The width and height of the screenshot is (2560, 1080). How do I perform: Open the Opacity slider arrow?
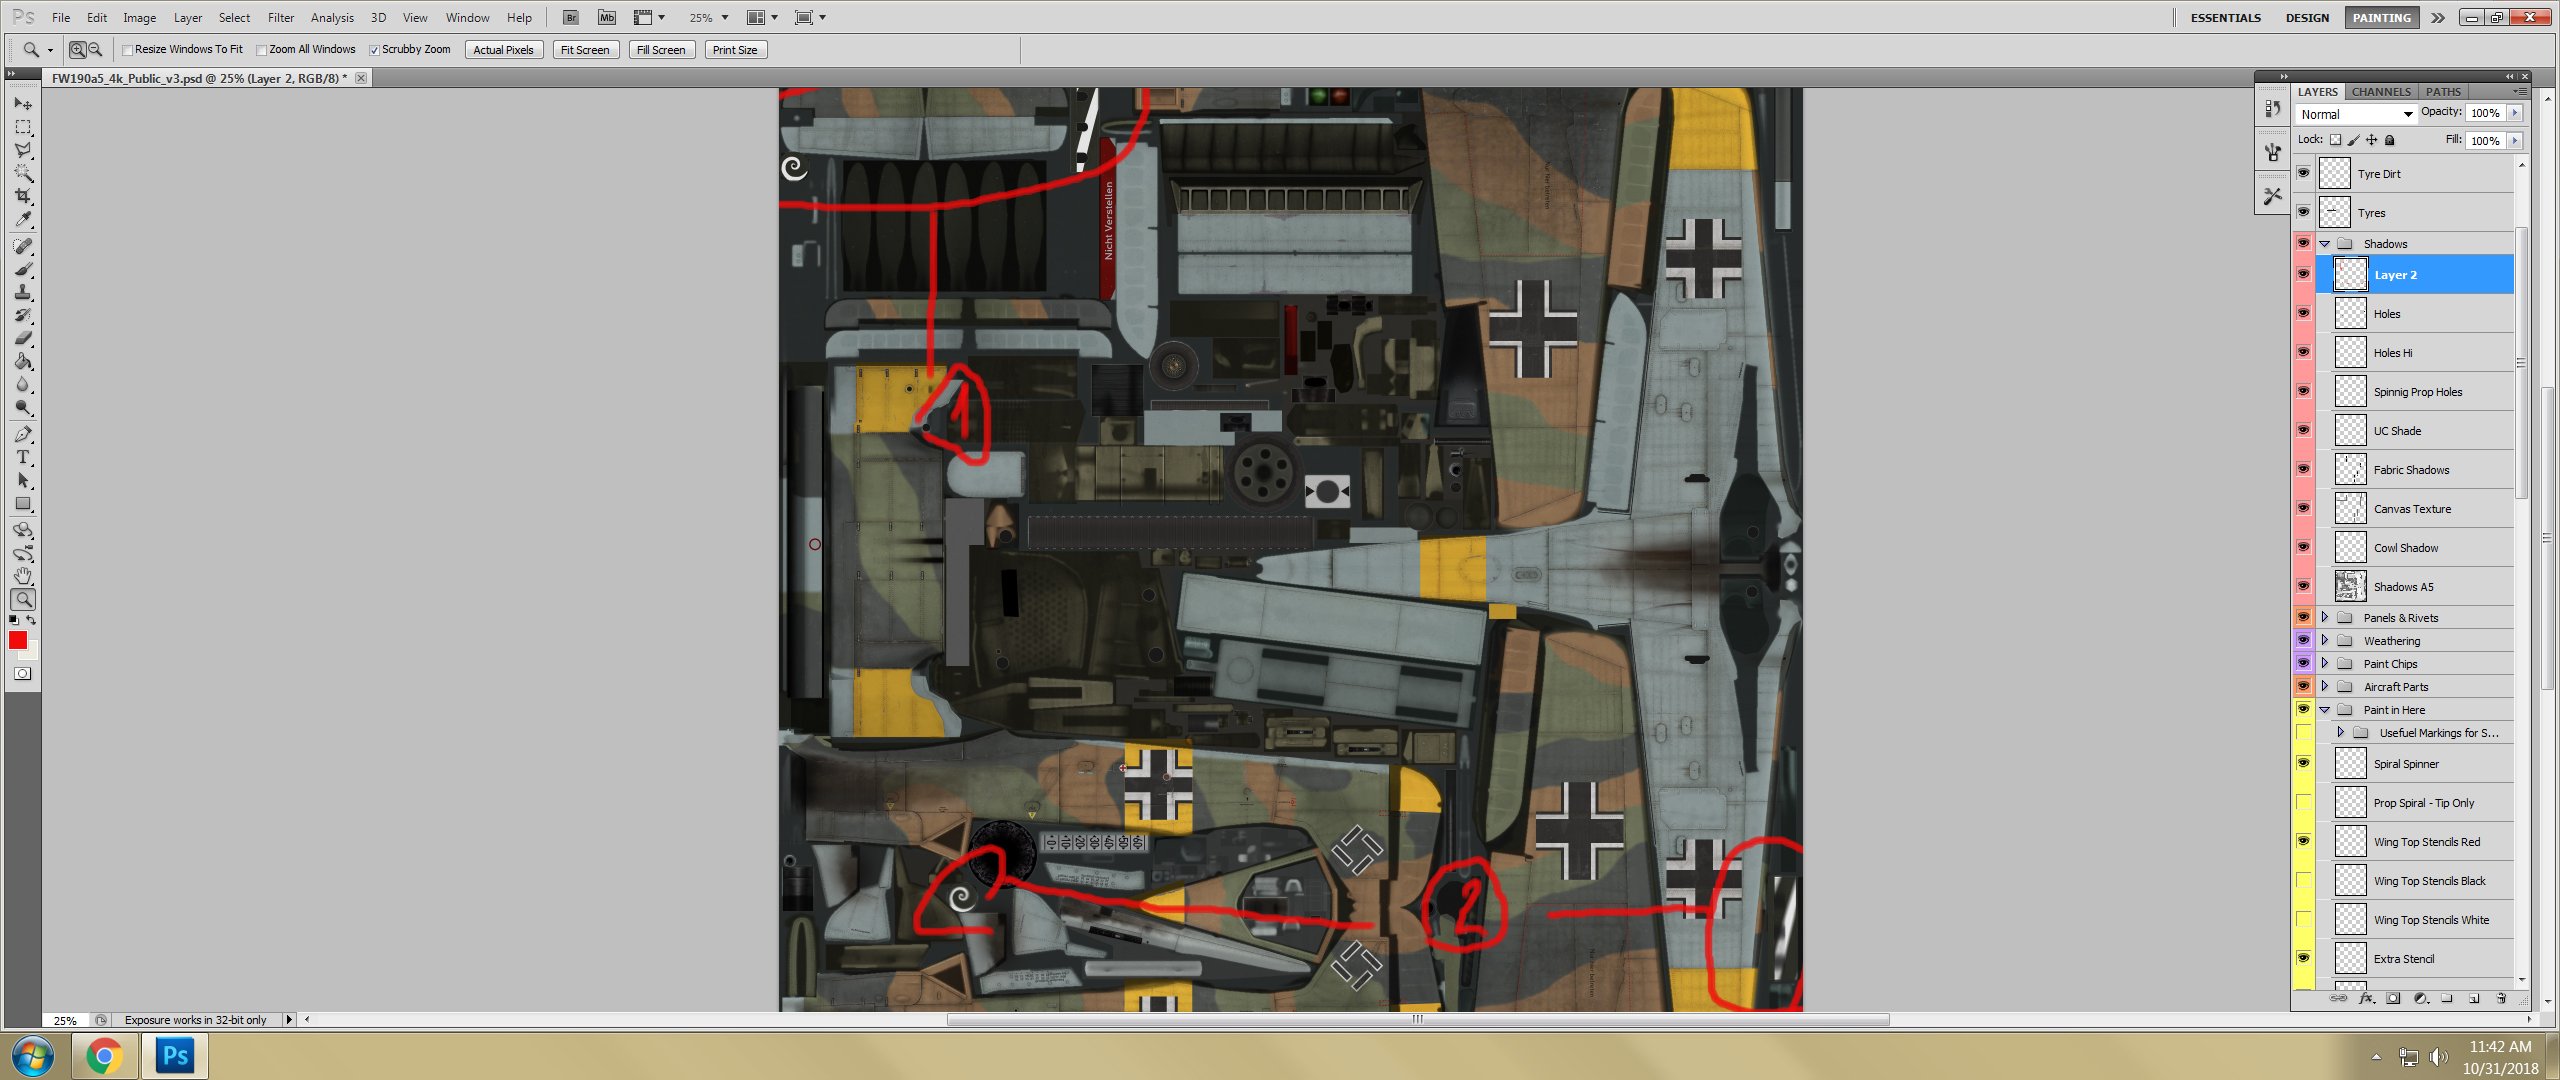pyautogui.click(x=2515, y=113)
